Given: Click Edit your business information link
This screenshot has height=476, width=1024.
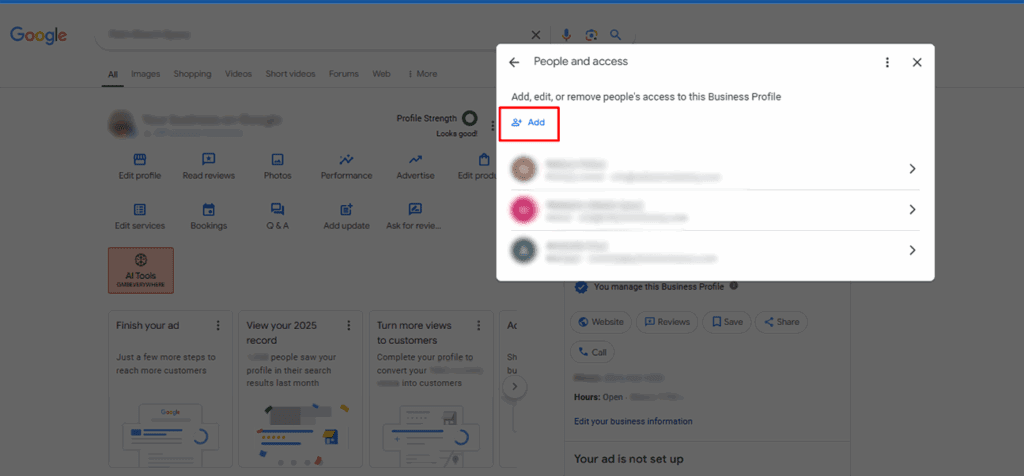Looking at the screenshot, I should (633, 421).
